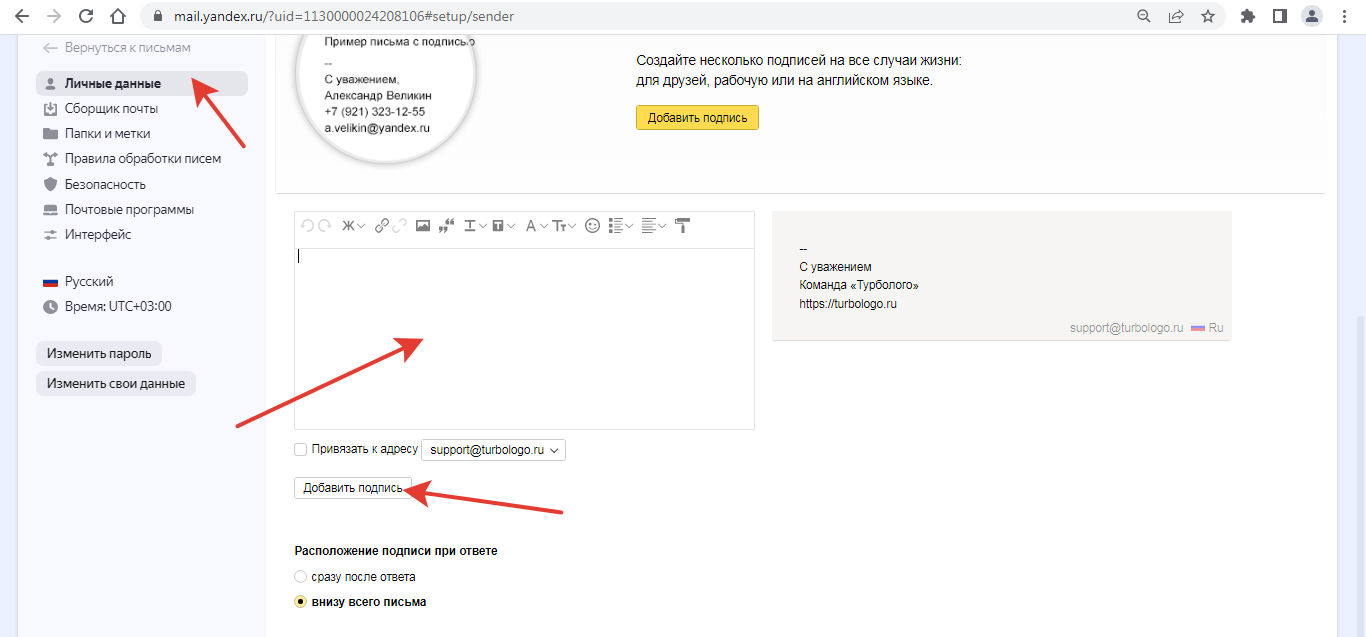Open the emoji smiley picker
Screen dimensions: 1366x637
point(592,226)
